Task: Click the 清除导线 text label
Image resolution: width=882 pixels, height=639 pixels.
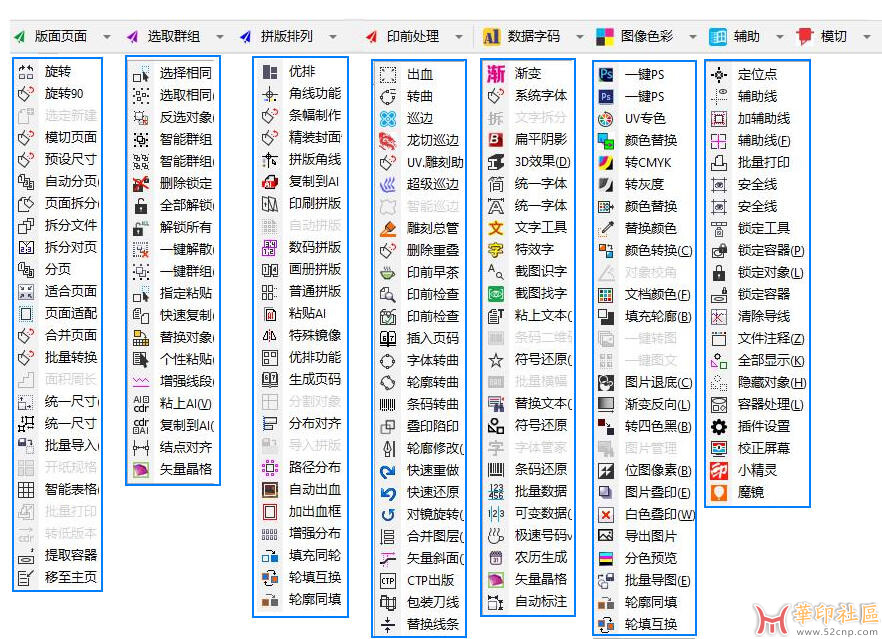Action: coord(764,316)
